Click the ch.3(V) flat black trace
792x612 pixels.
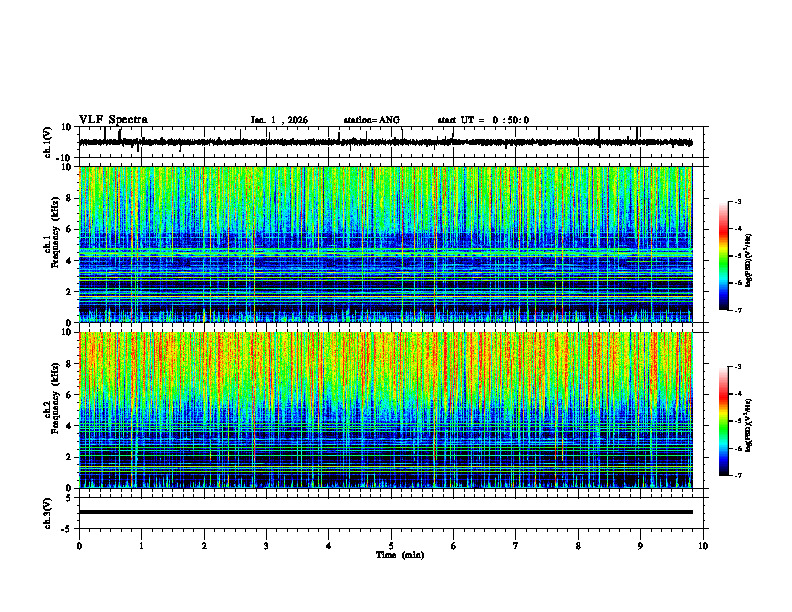385,512
